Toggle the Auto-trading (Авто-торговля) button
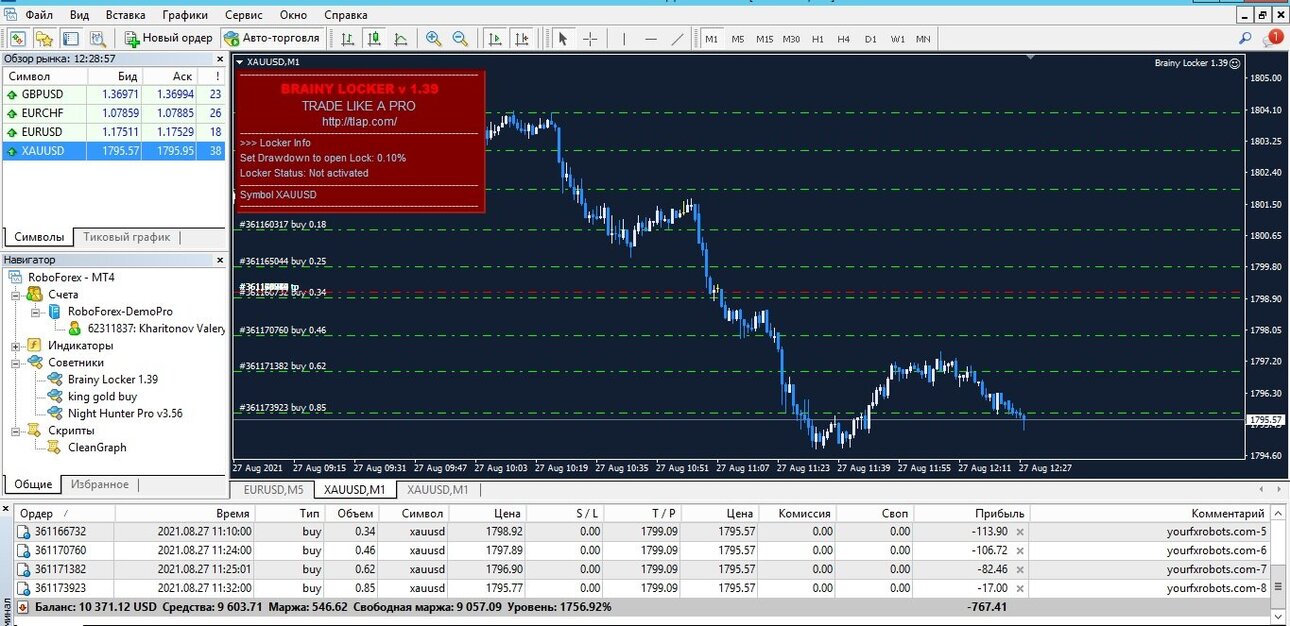Image resolution: width=1290 pixels, height=626 pixels. coord(272,38)
